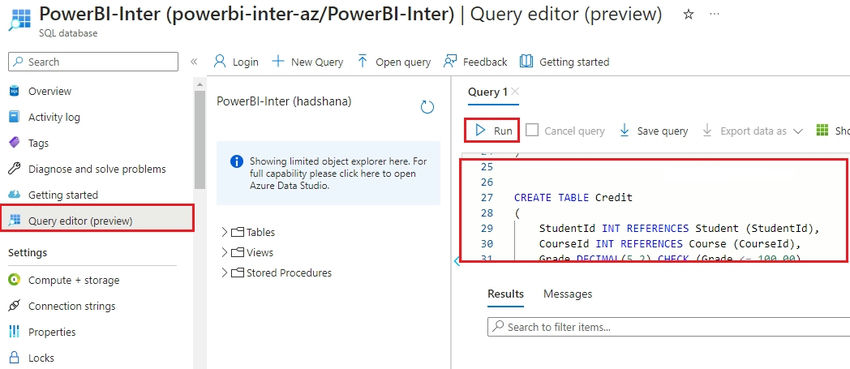
Task: Click the PowerBI-Inter (hadshana) explorer title
Action: pyautogui.click(x=284, y=101)
